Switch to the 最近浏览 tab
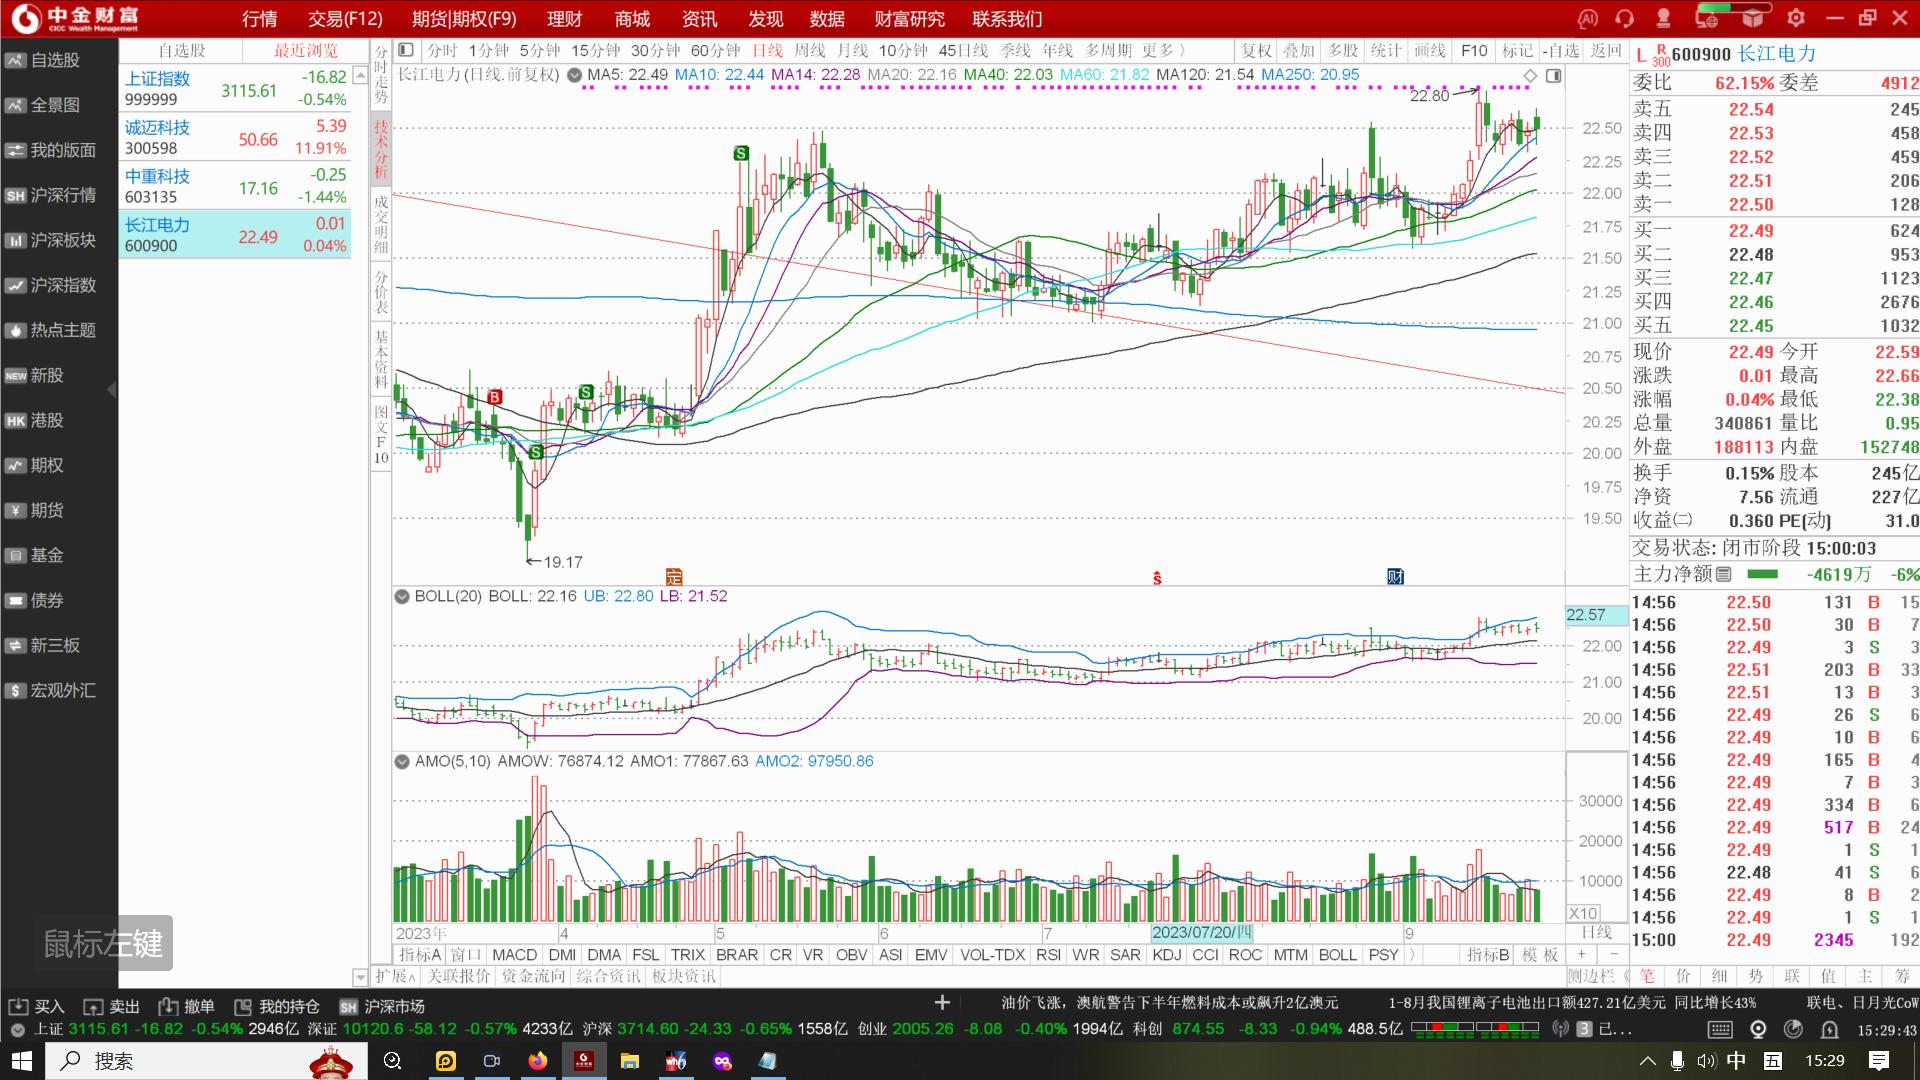Viewport: 1920px width, 1080px height. click(x=306, y=50)
